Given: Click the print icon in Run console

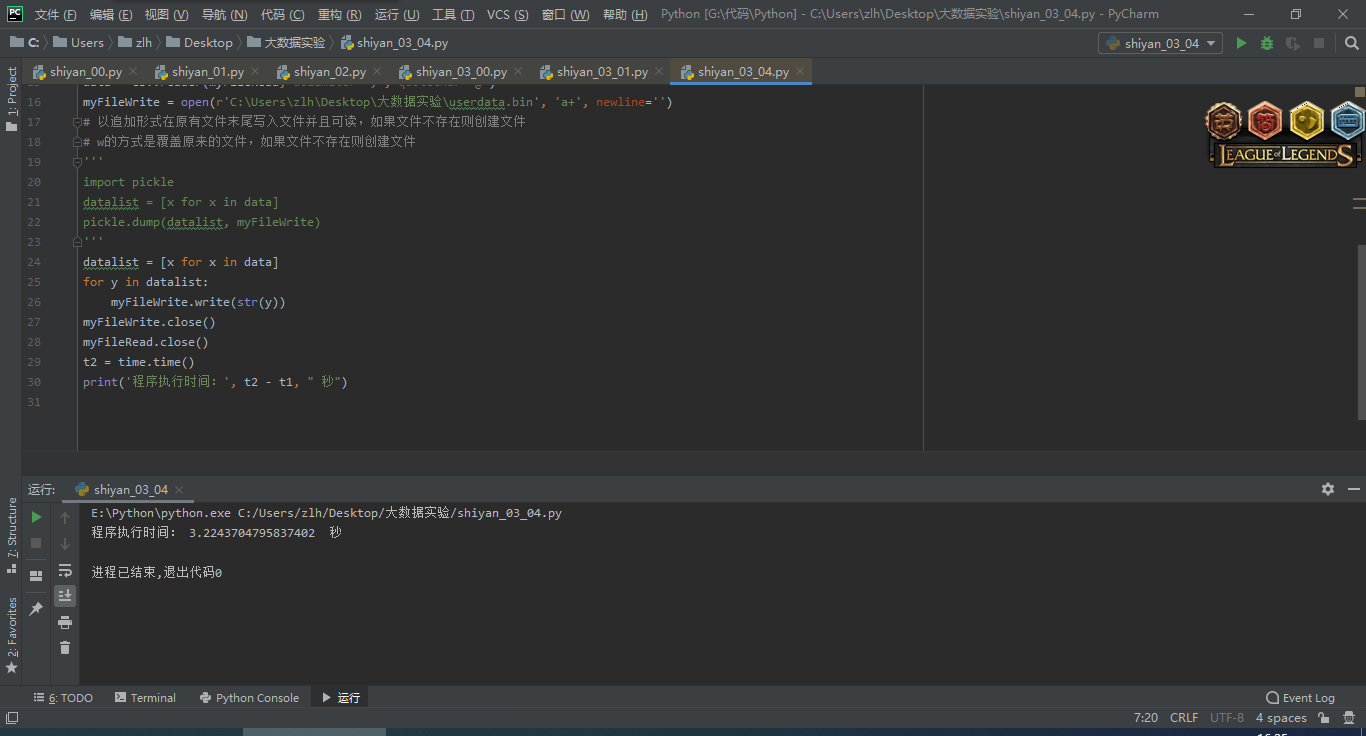Looking at the screenshot, I should pos(65,622).
